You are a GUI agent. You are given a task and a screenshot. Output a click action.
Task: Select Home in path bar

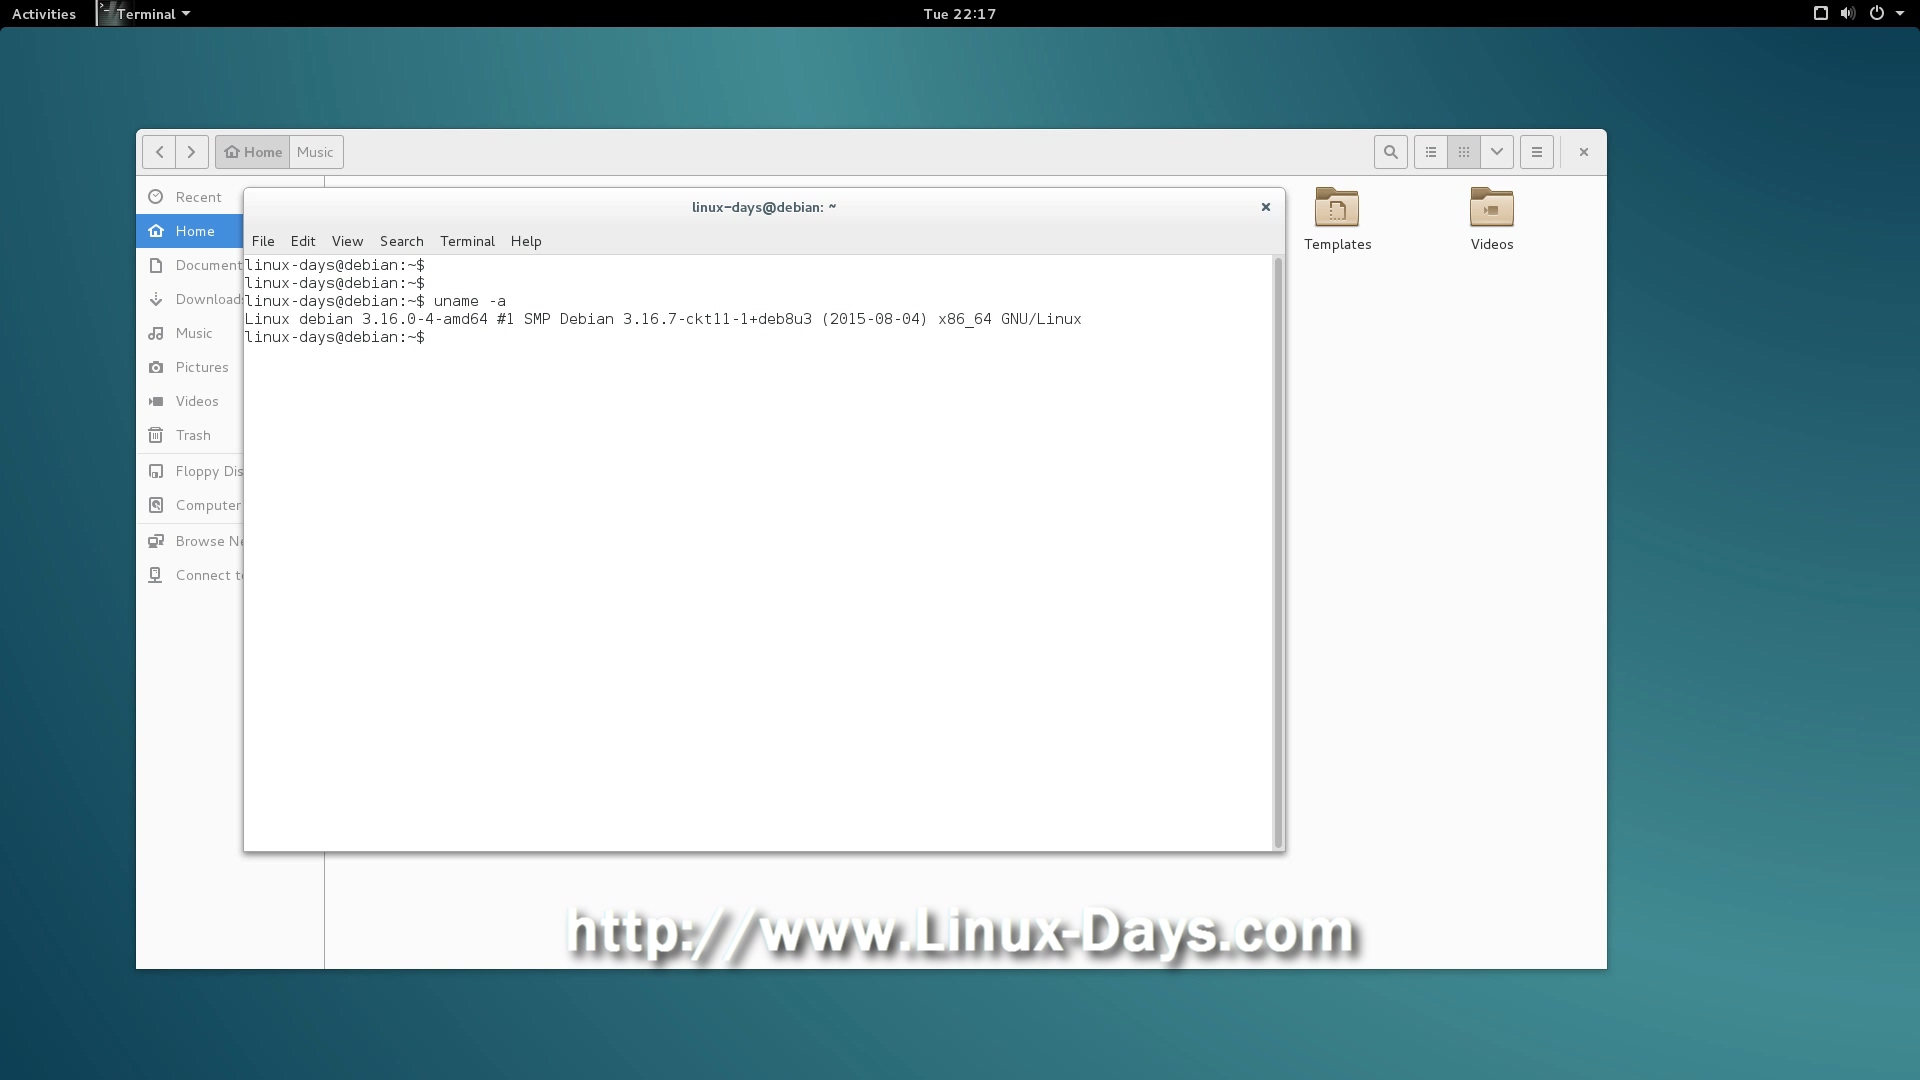click(x=253, y=152)
